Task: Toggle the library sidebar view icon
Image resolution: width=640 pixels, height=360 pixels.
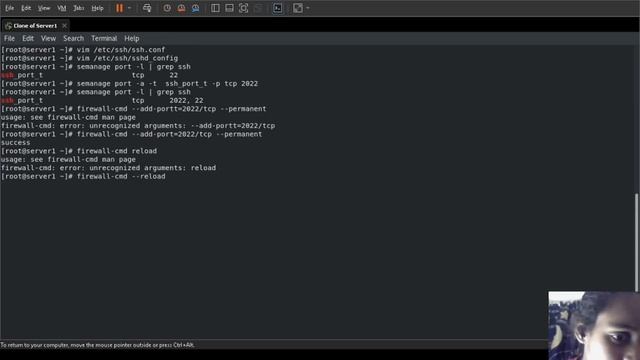Action: (x=215, y=8)
